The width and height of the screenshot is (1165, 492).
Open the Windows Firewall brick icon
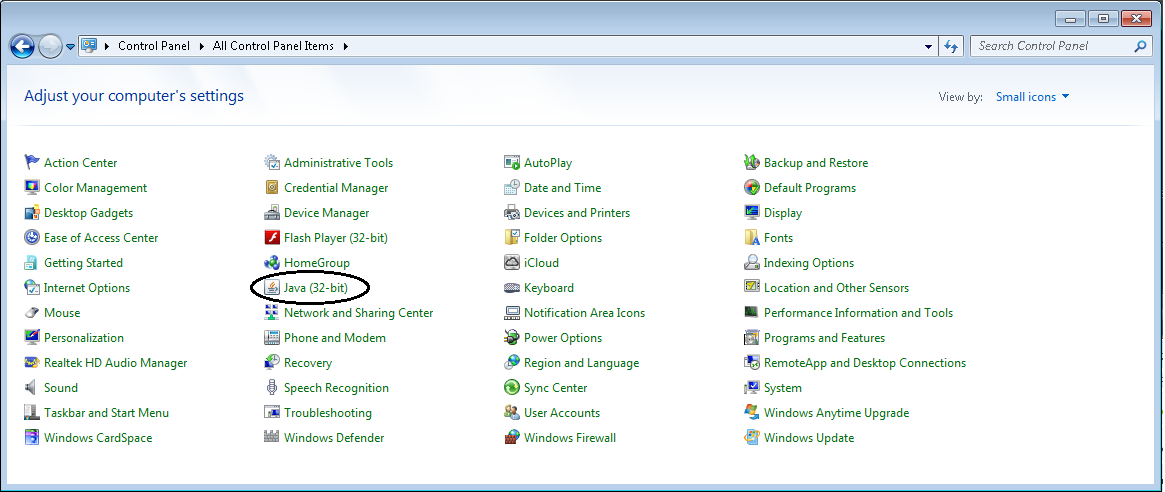point(512,438)
